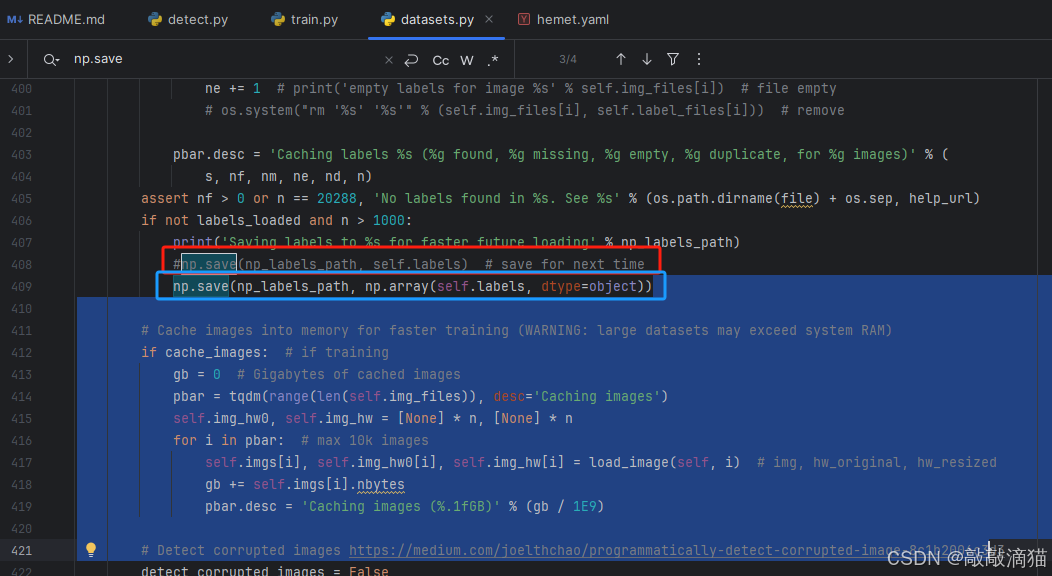This screenshot has width=1052, height=576.
Task: Open the three-dot search options menu
Action: pos(698,59)
